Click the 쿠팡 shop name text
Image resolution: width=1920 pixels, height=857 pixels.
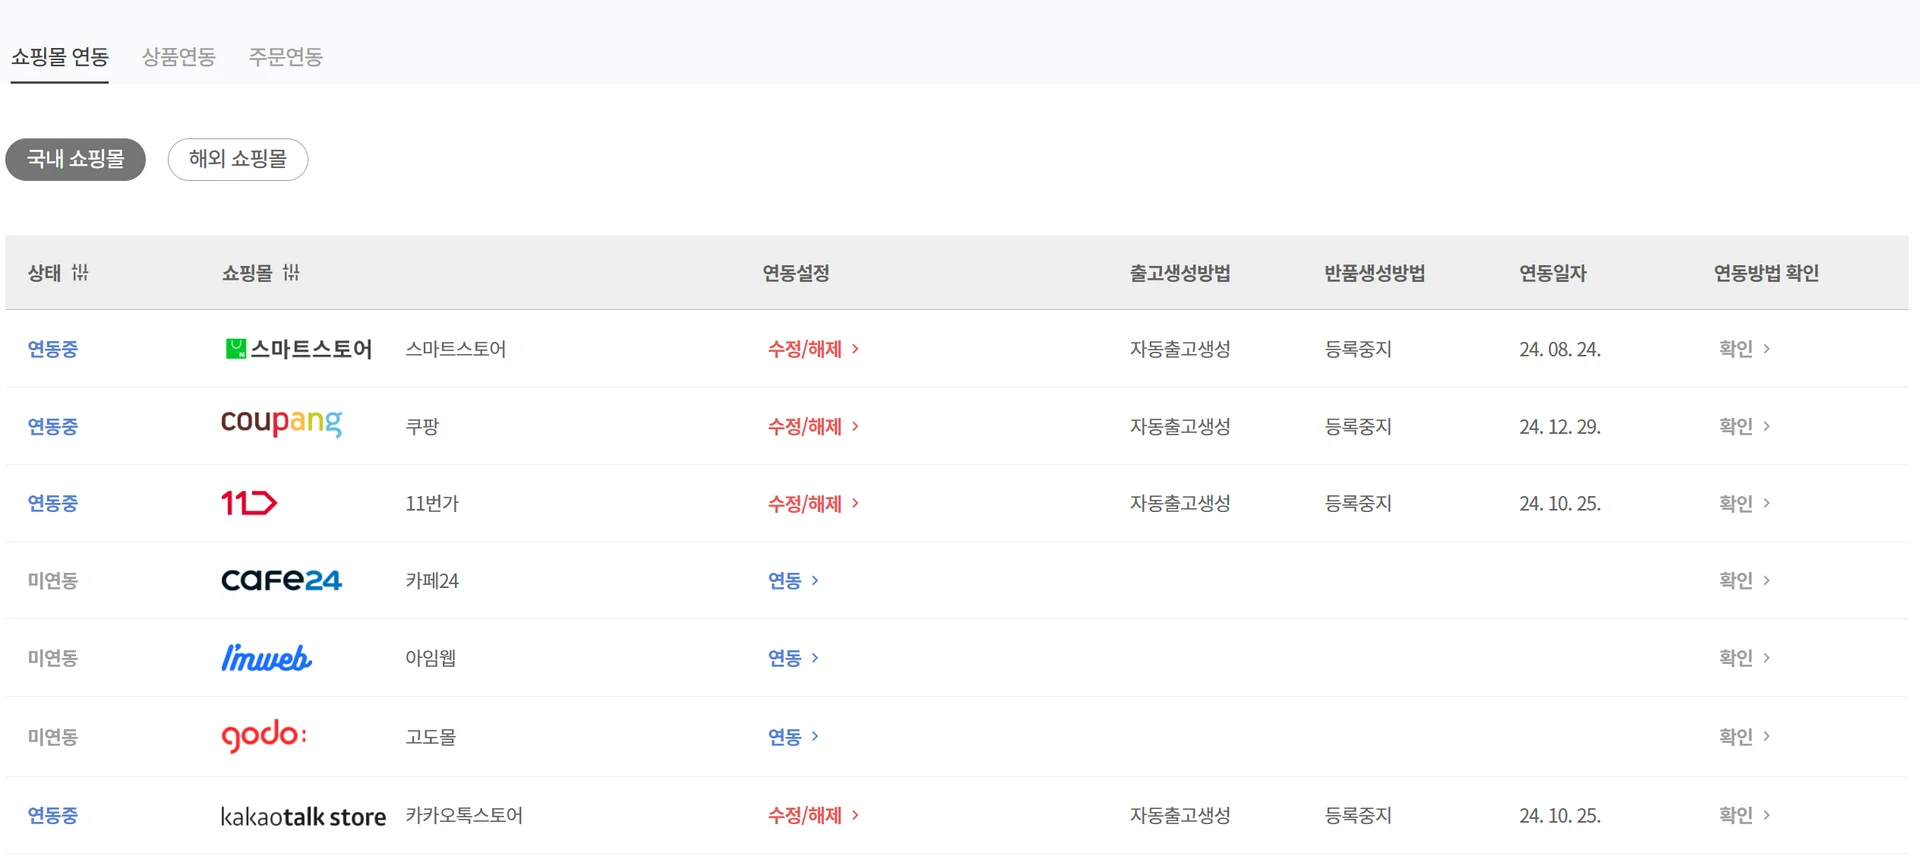422,427
